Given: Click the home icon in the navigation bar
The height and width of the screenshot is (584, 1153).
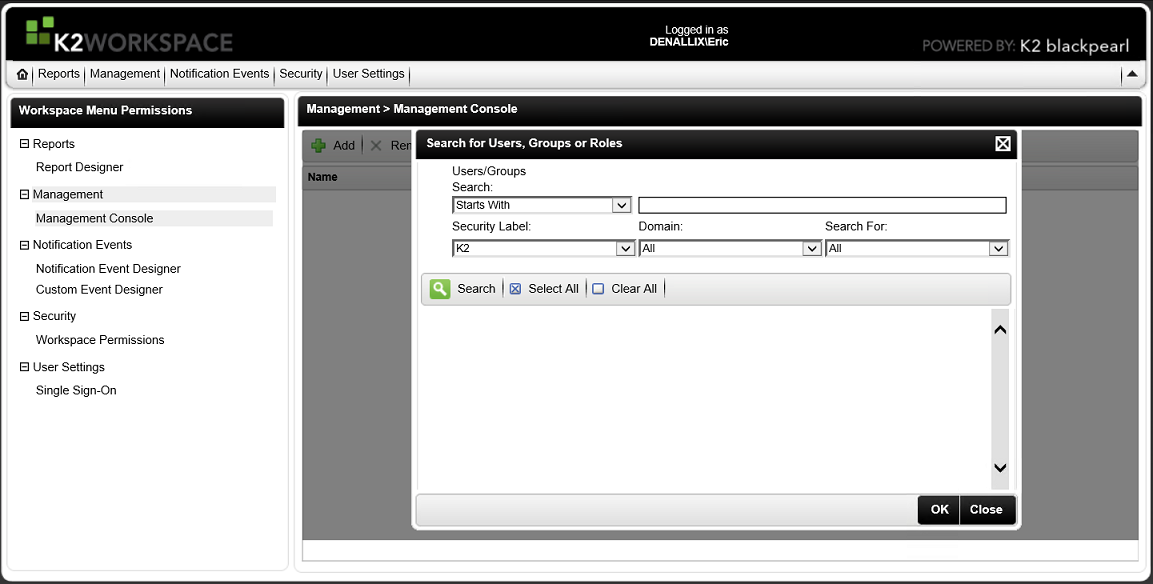Looking at the screenshot, I should [x=21, y=73].
